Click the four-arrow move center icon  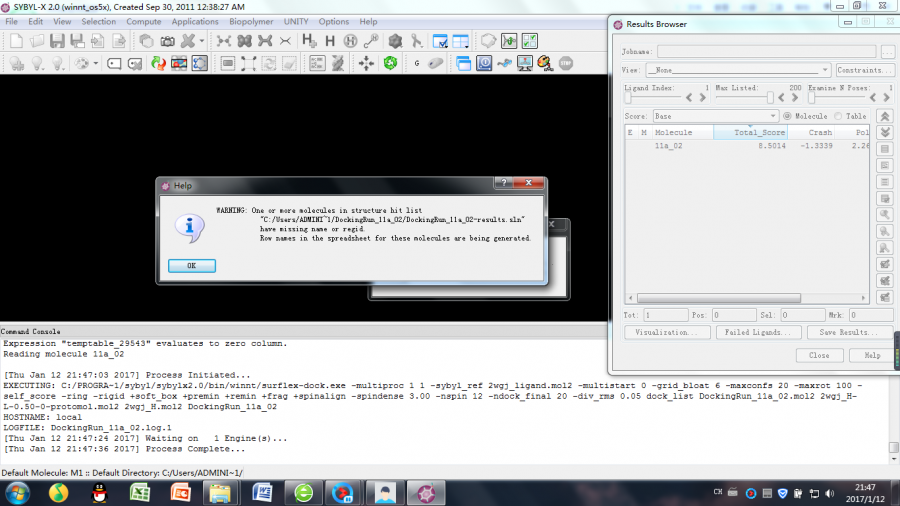click(x=366, y=63)
